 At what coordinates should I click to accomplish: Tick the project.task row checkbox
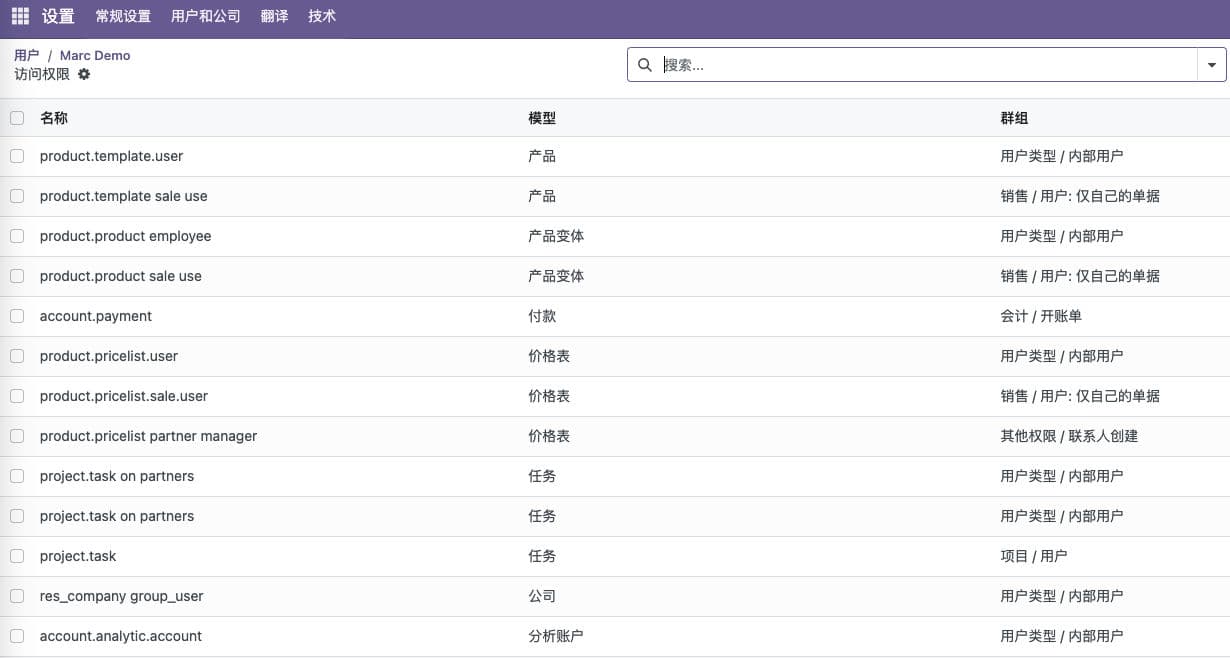pos(17,556)
